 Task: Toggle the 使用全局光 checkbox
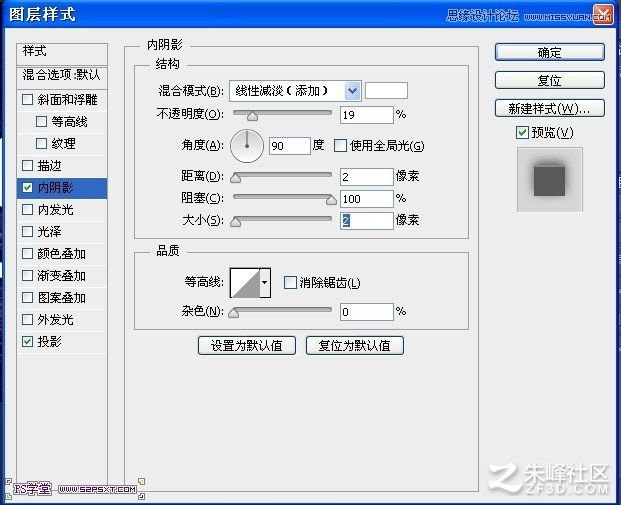click(340, 145)
